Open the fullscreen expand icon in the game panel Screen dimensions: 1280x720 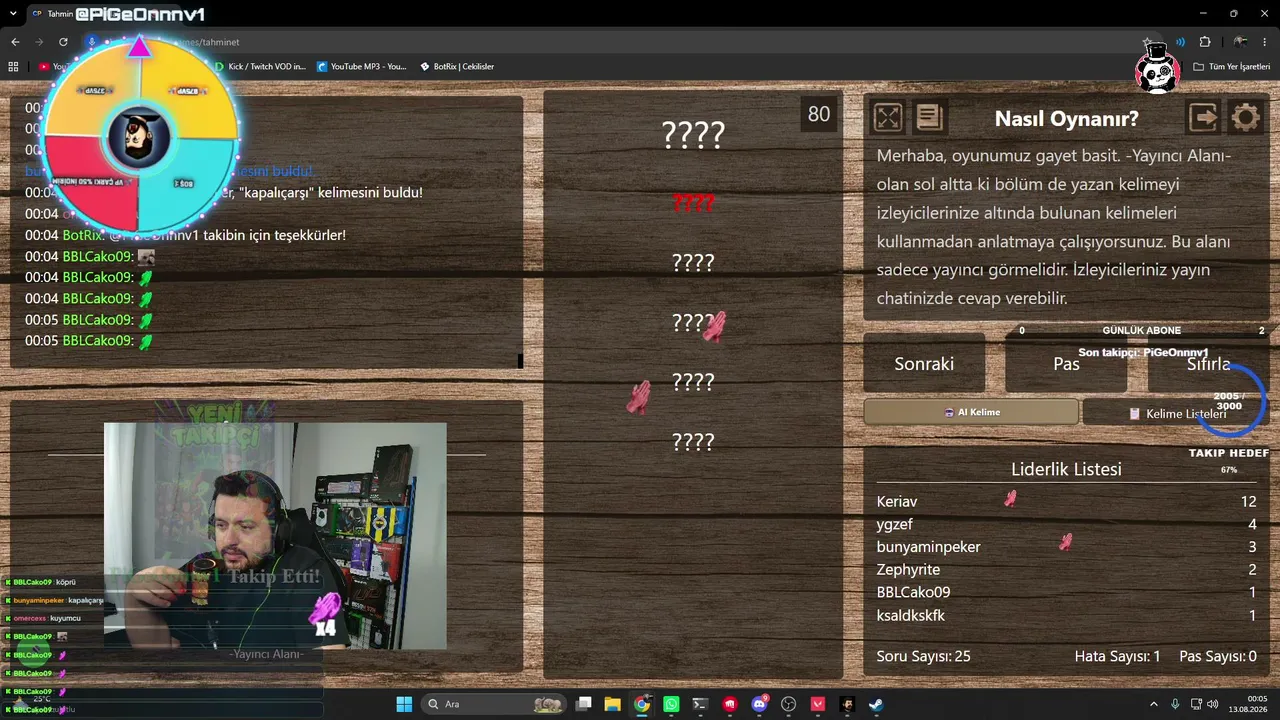click(x=888, y=118)
